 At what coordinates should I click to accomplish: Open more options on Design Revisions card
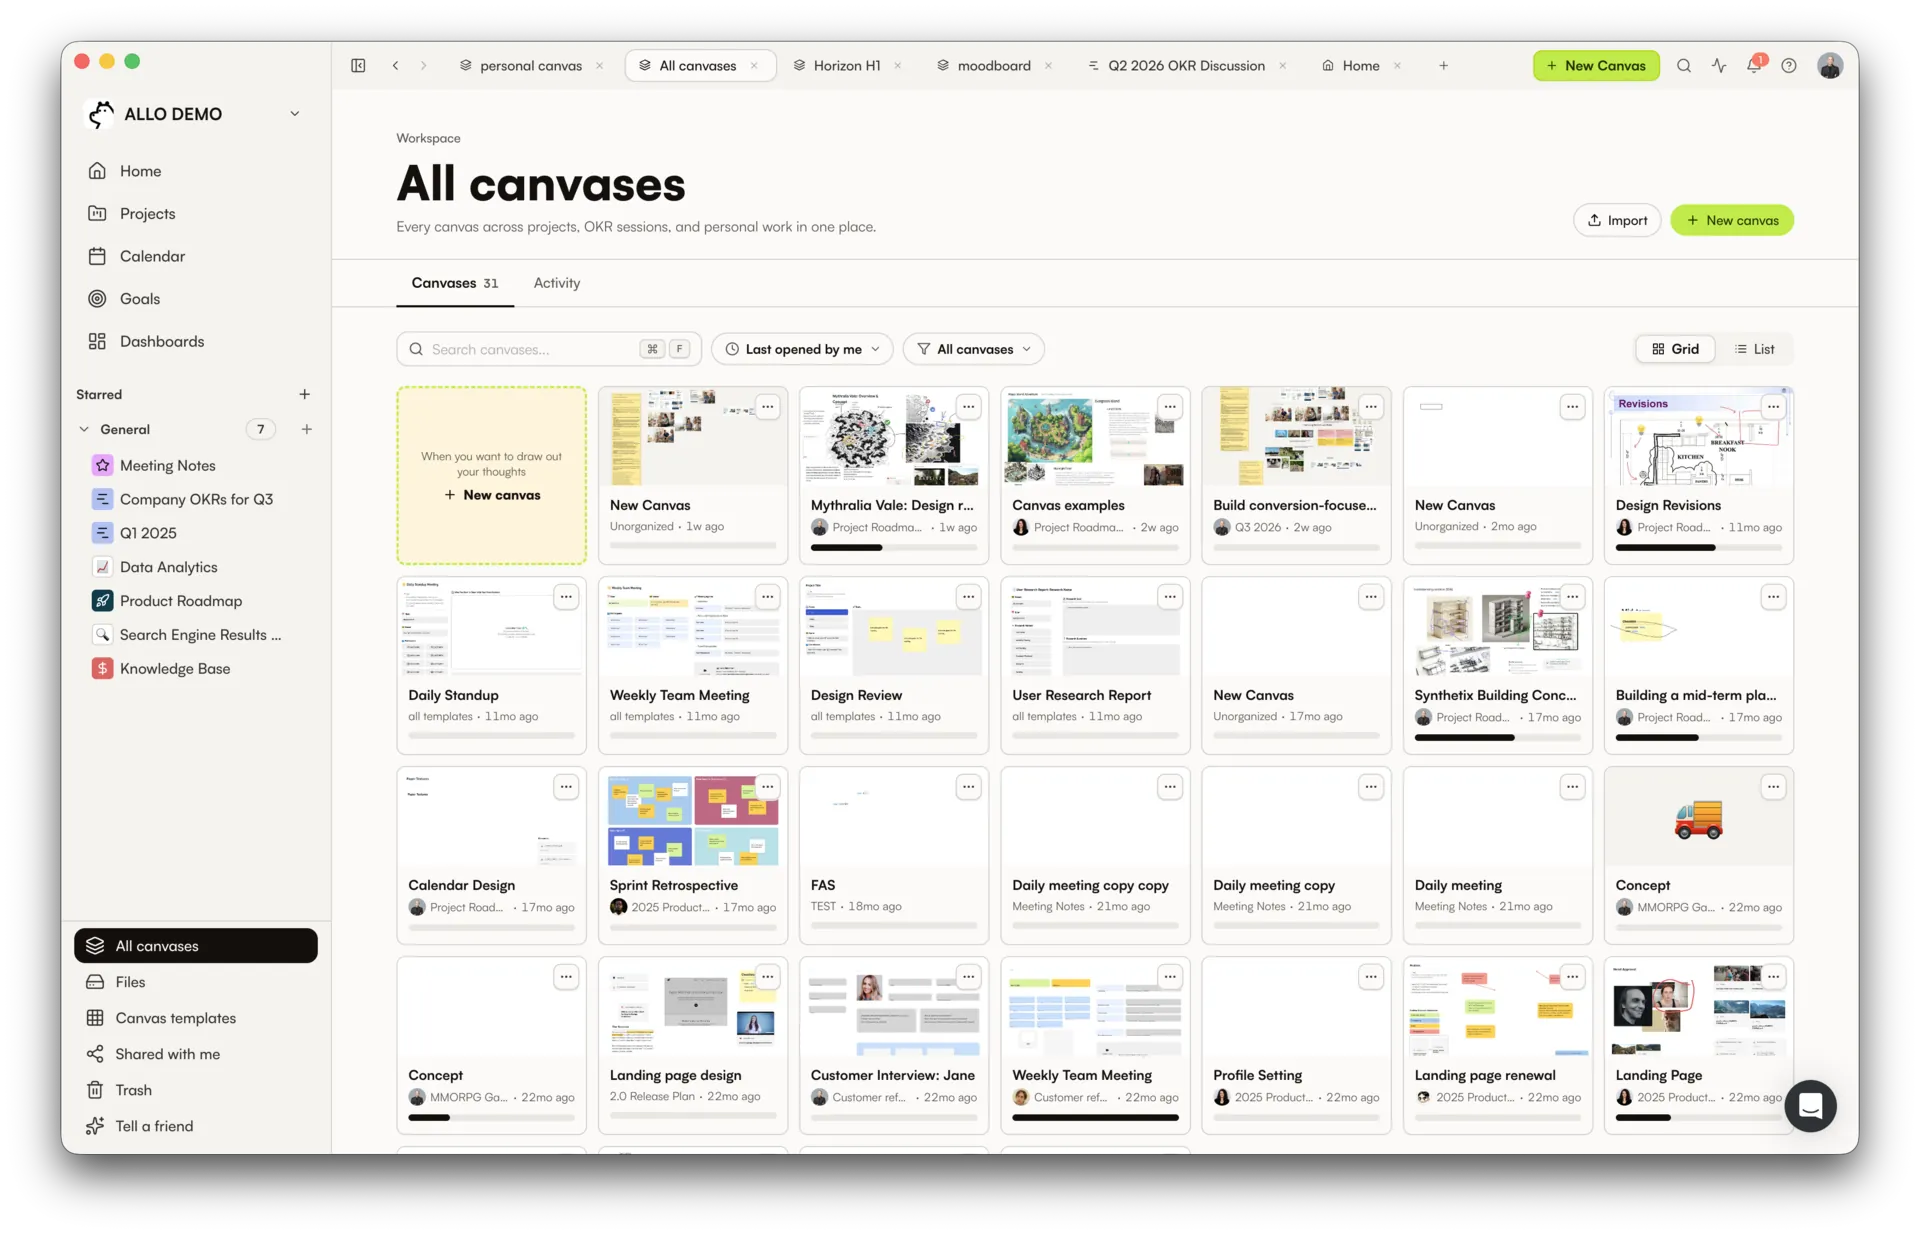tap(1773, 407)
